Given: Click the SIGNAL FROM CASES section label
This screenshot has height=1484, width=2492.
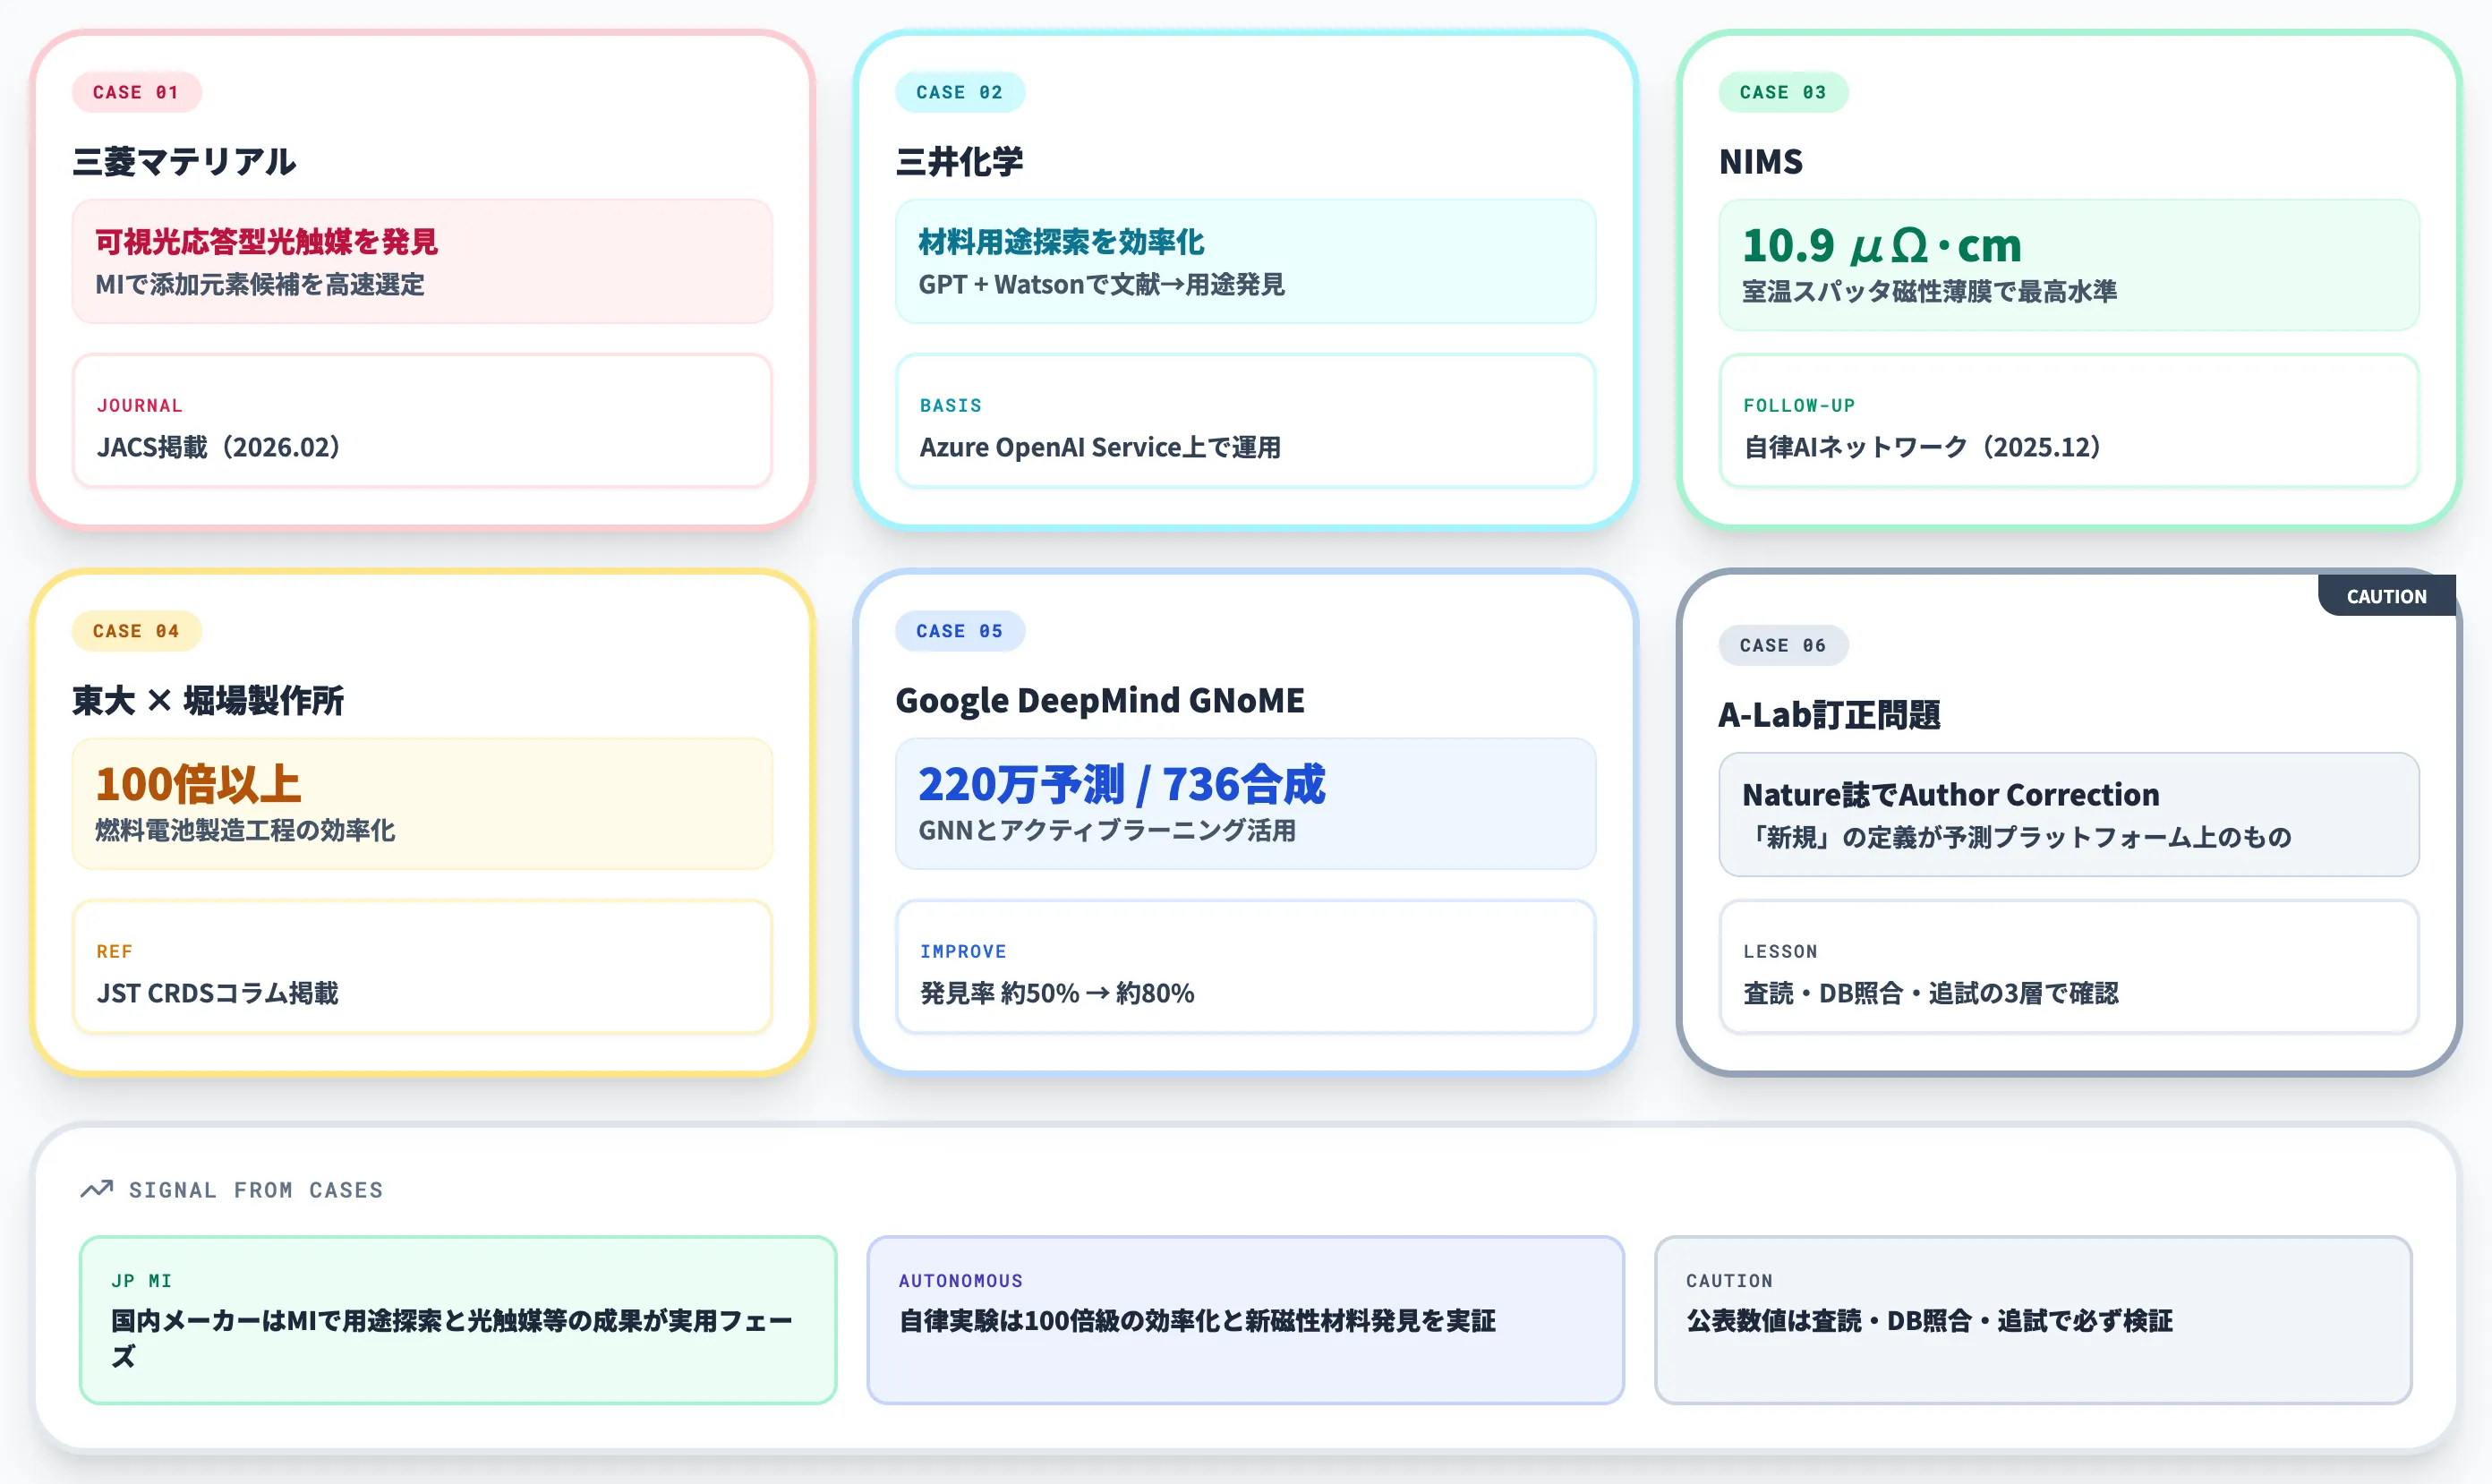Looking at the screenshot, I should pyautogui.click(x=256, y=1190).
